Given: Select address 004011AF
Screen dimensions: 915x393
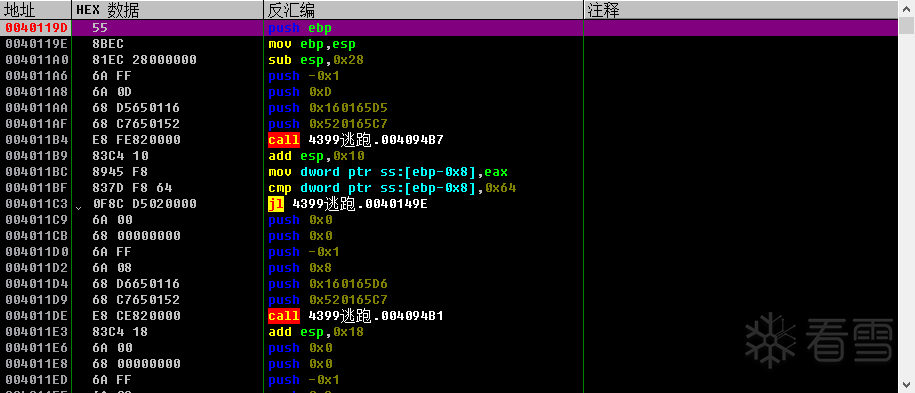Looking at the screenshot, I should tap(36, 124).
